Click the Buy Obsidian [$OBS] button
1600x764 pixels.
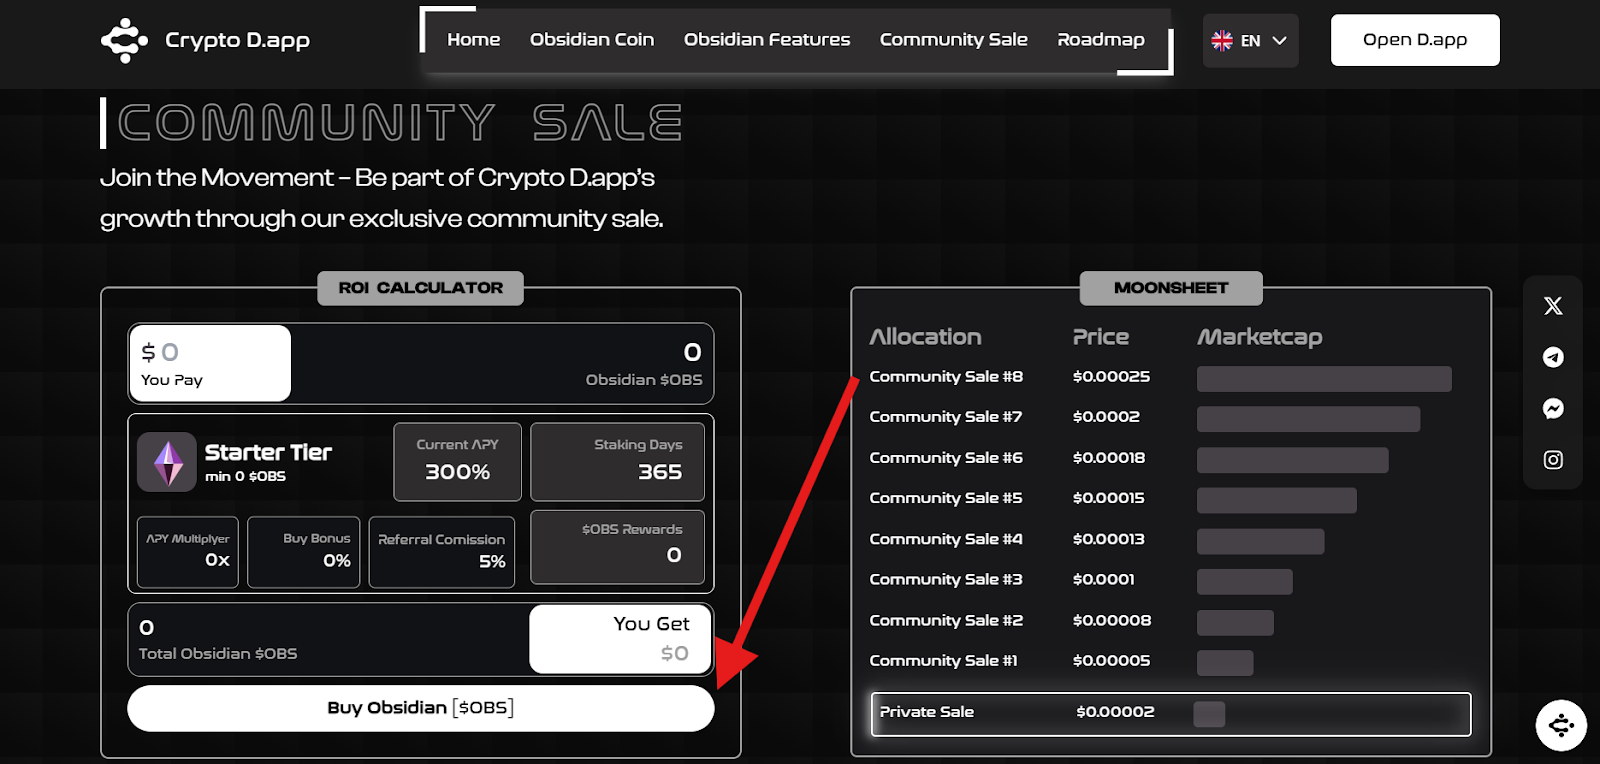[421, 708]
